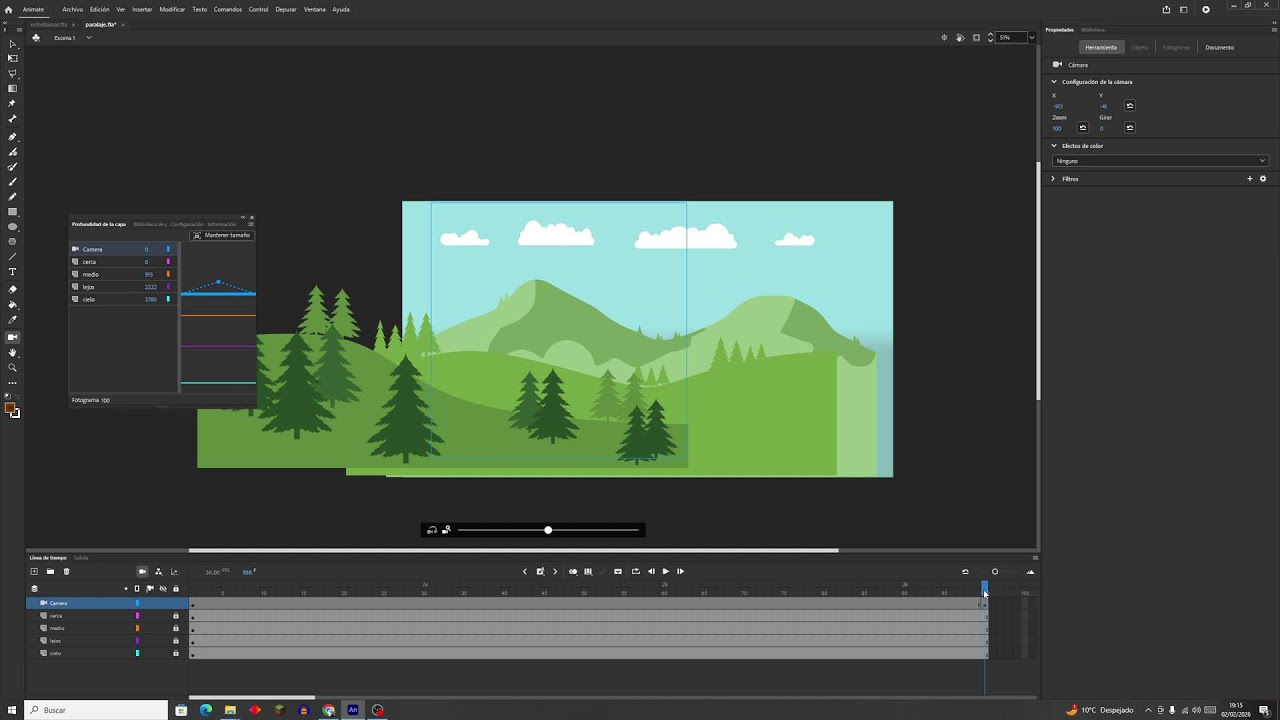Toggle loop playback in the timeline

click(x=635, y=571)
